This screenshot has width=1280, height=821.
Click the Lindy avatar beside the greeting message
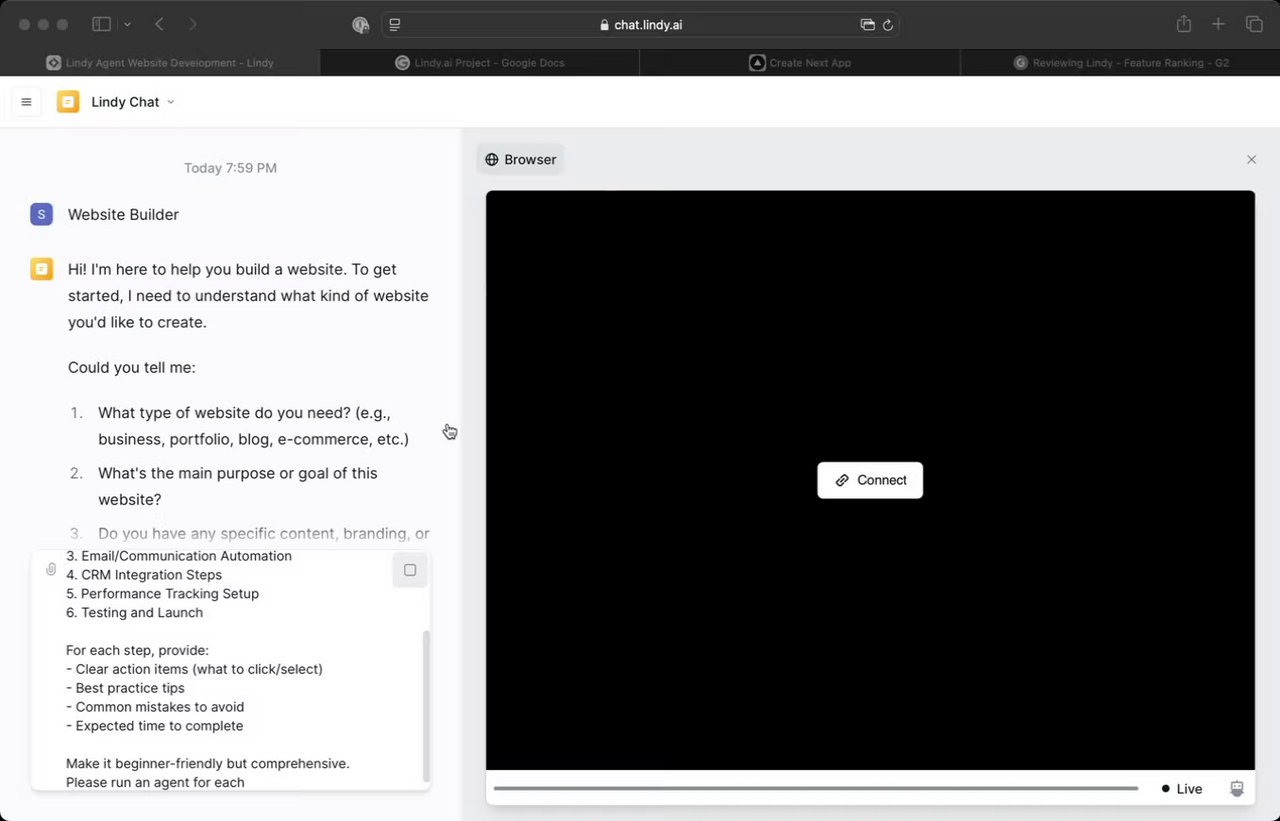(x=41, y=269)
